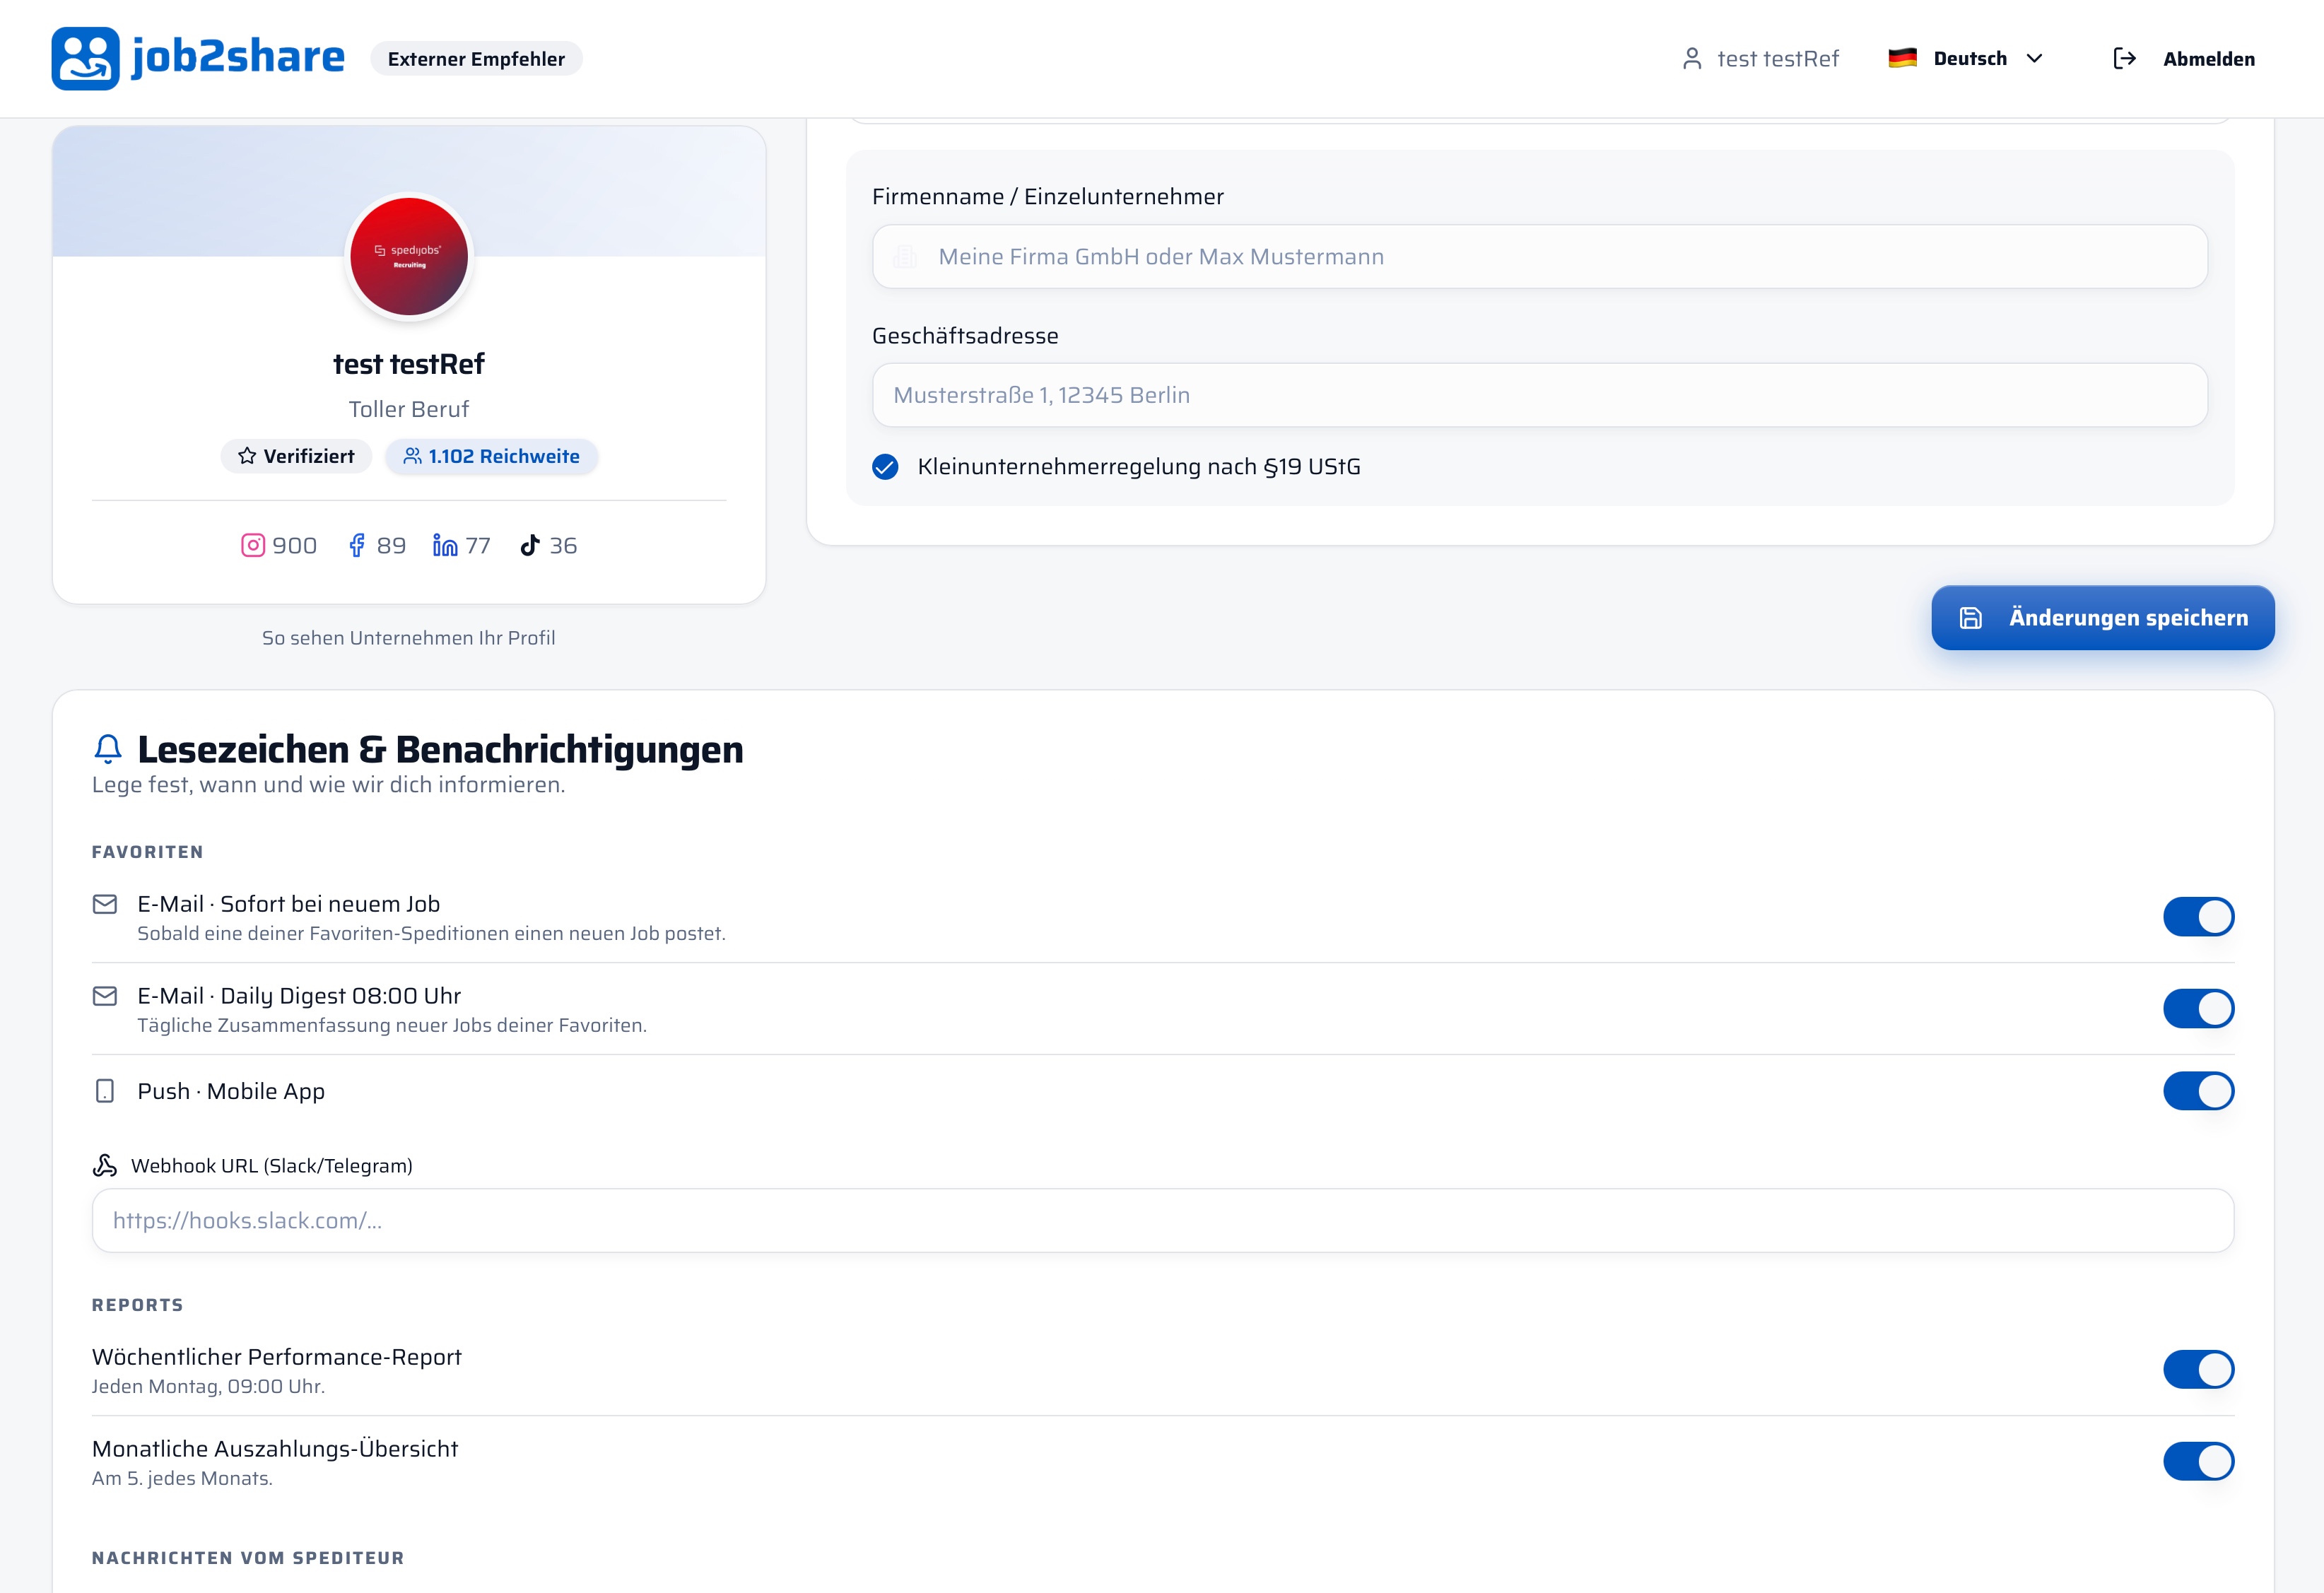Click the webhook icon beside Webhook URL

pos(105,1165)
